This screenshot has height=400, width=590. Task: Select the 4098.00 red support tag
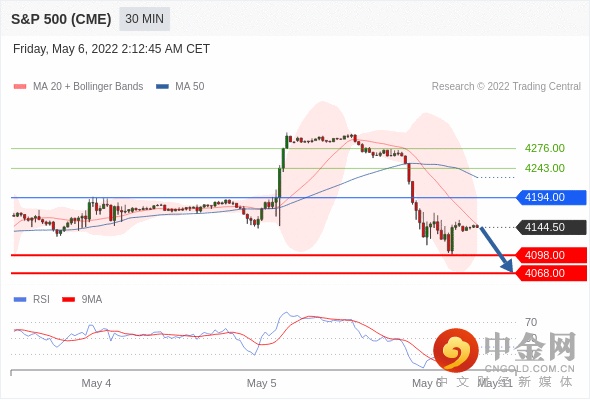(x=552, y=255)
